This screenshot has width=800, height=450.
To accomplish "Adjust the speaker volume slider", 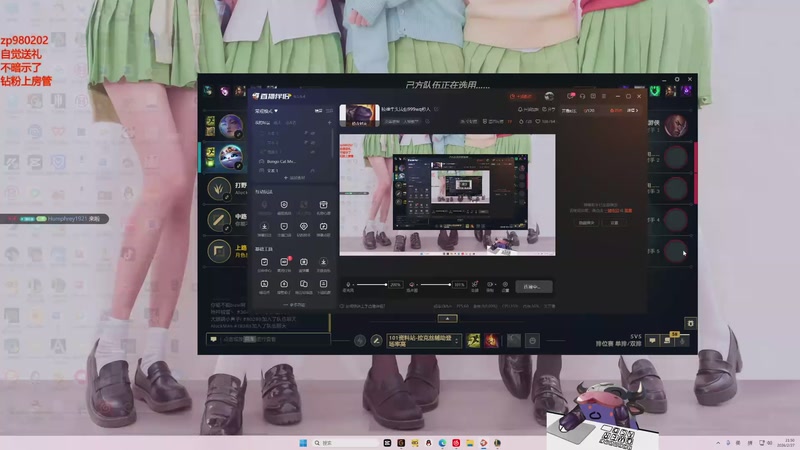I will coord(435,284).
